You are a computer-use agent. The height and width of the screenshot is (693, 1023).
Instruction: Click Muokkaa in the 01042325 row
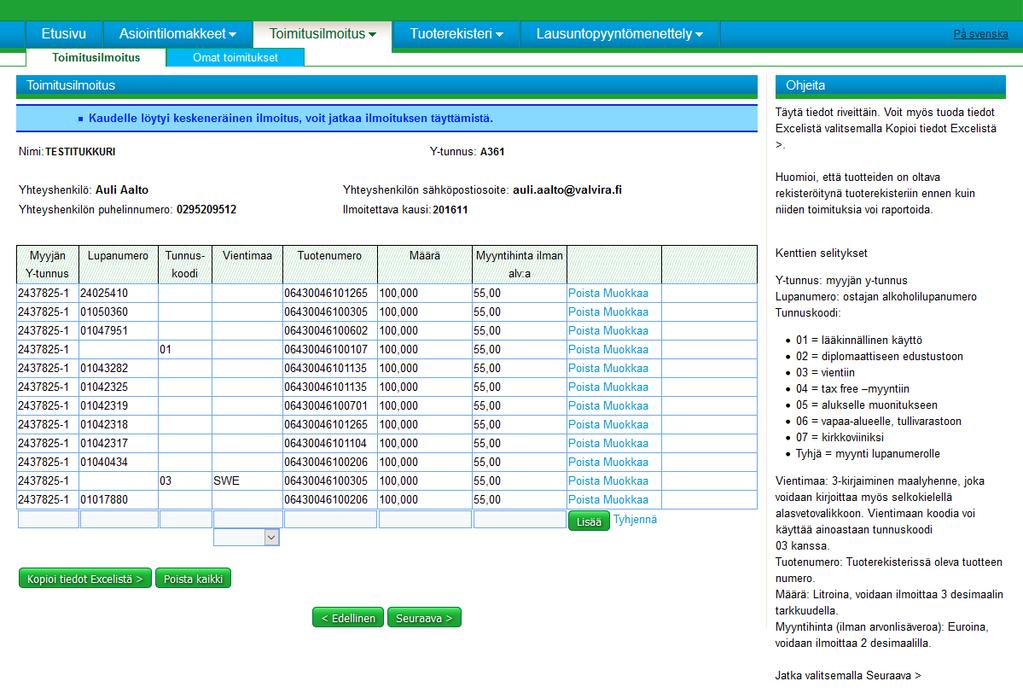click(626, 387)
